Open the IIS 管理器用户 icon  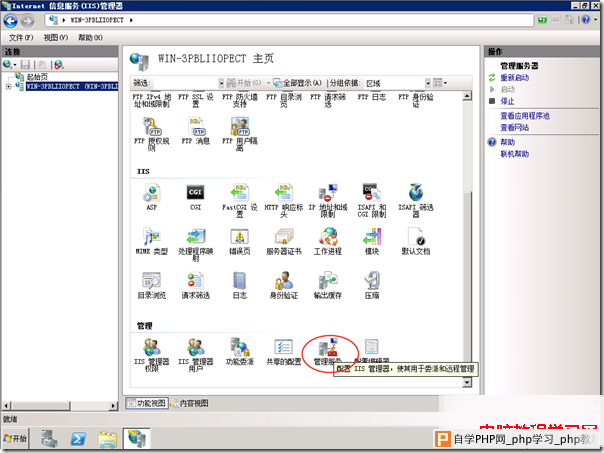click(195, 348)
